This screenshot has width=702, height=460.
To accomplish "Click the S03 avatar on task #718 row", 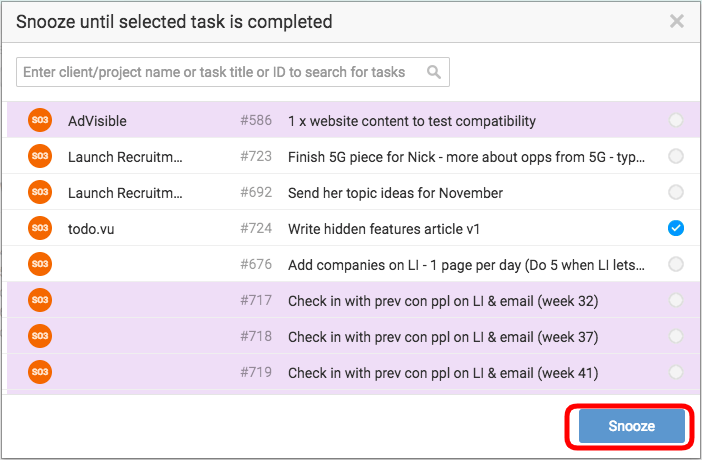I will [40, 337].
